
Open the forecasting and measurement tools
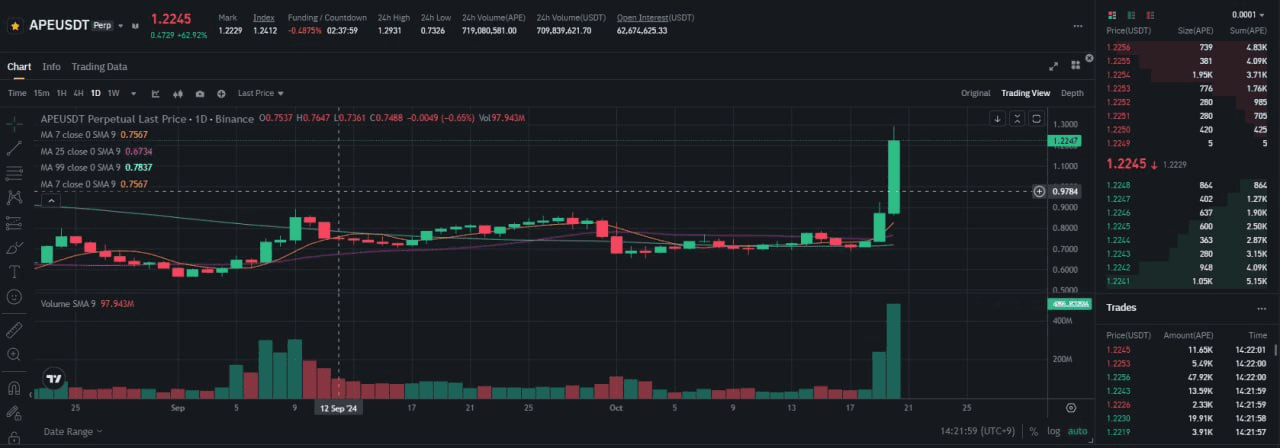(x=14, y=222)
